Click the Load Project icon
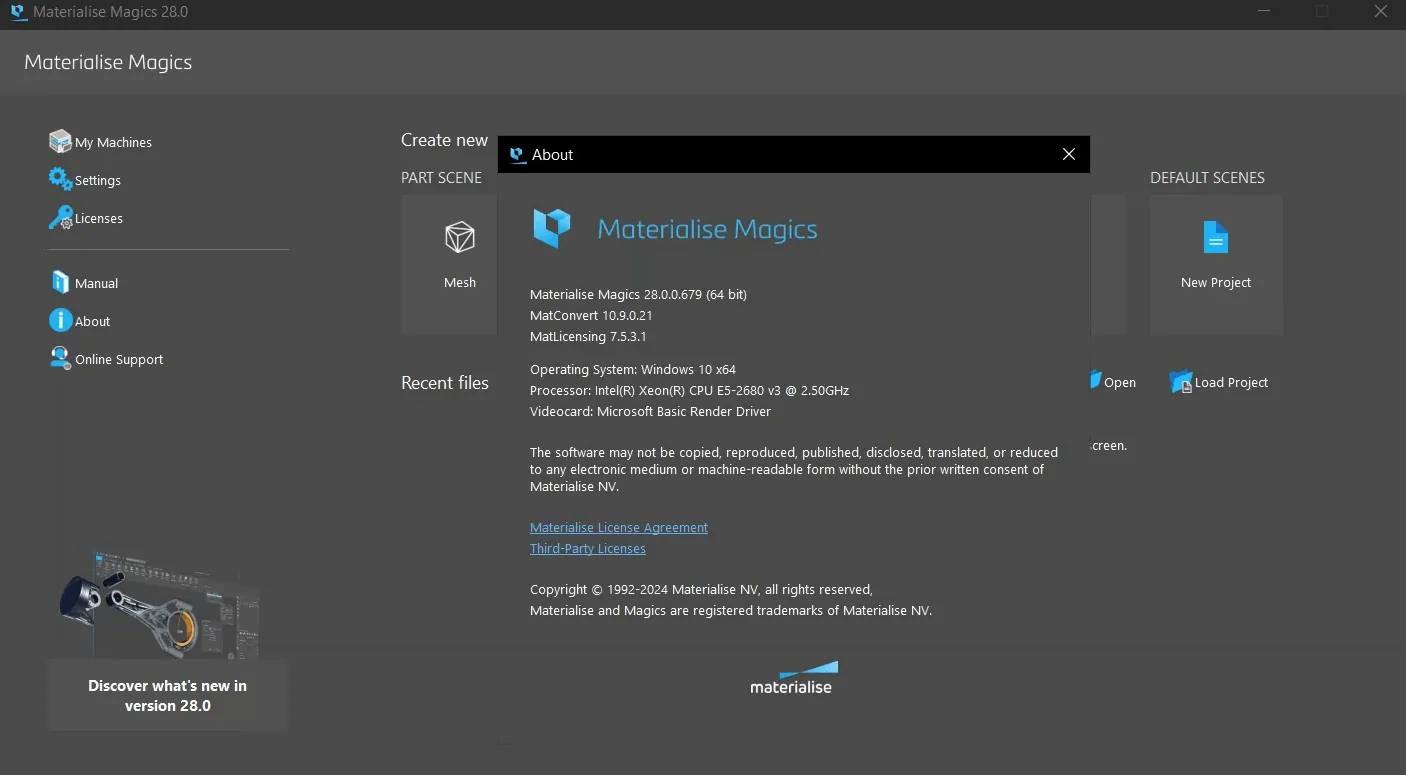 (1181, 382)
